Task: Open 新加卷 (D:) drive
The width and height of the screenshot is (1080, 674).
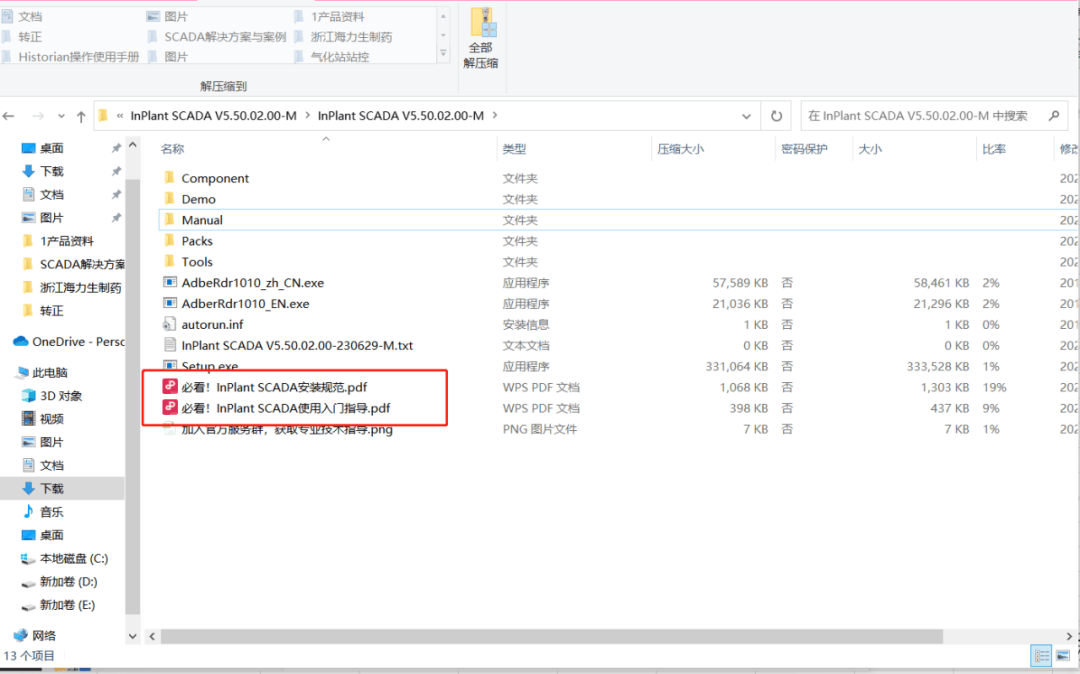Action: coord(68,582)
